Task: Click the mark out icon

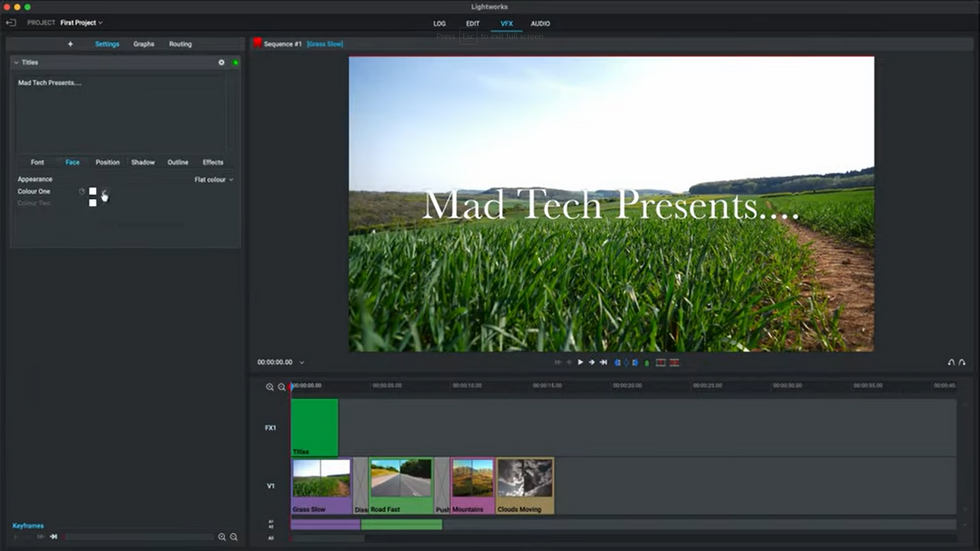Action: 635,362
